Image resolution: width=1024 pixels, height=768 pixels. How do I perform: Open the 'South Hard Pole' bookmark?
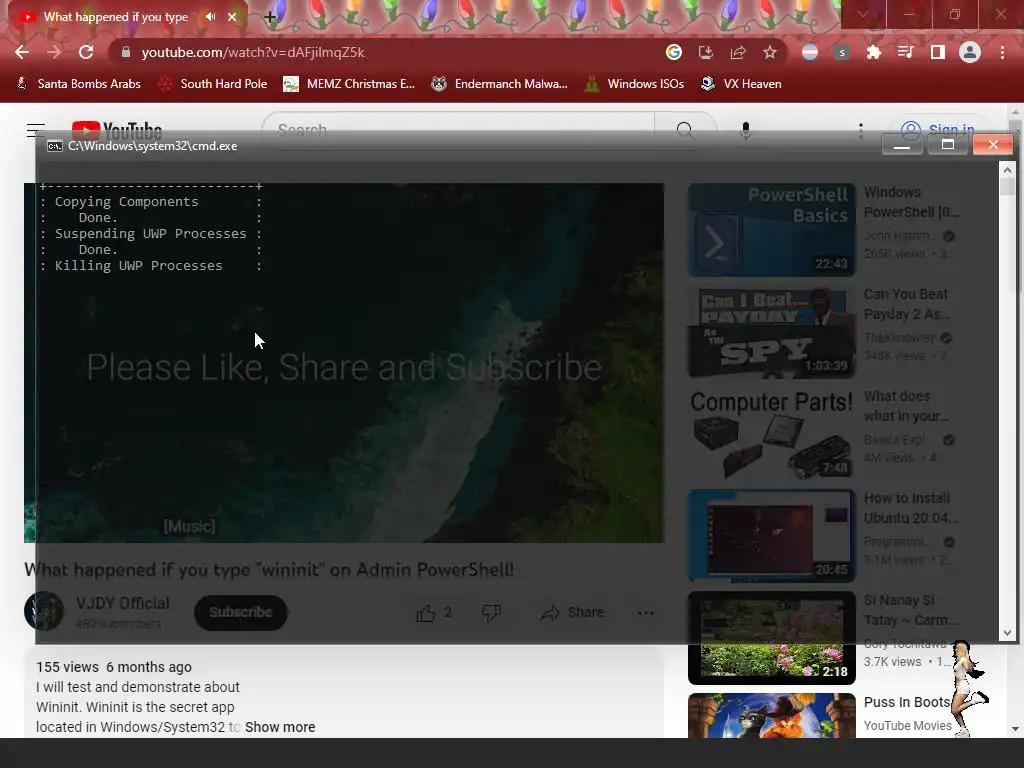(x=213, y=84)
